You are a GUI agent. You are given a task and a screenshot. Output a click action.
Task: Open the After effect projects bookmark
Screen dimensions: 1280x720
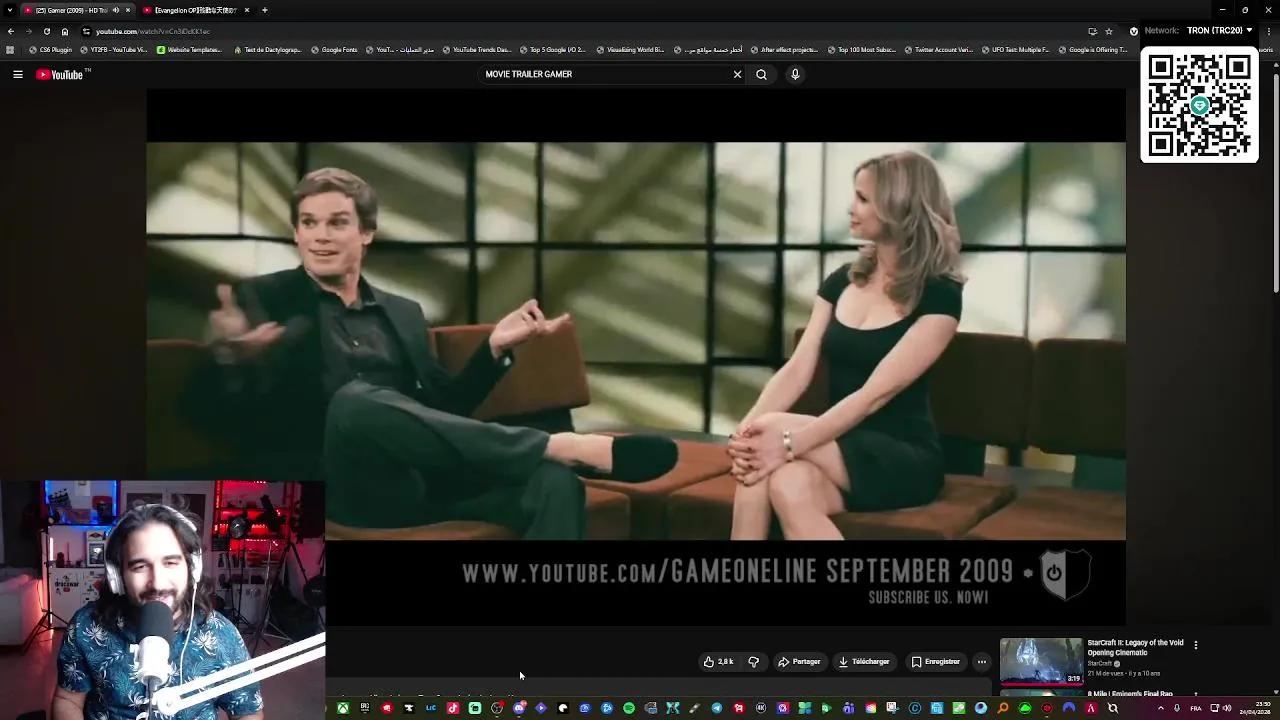784,49
